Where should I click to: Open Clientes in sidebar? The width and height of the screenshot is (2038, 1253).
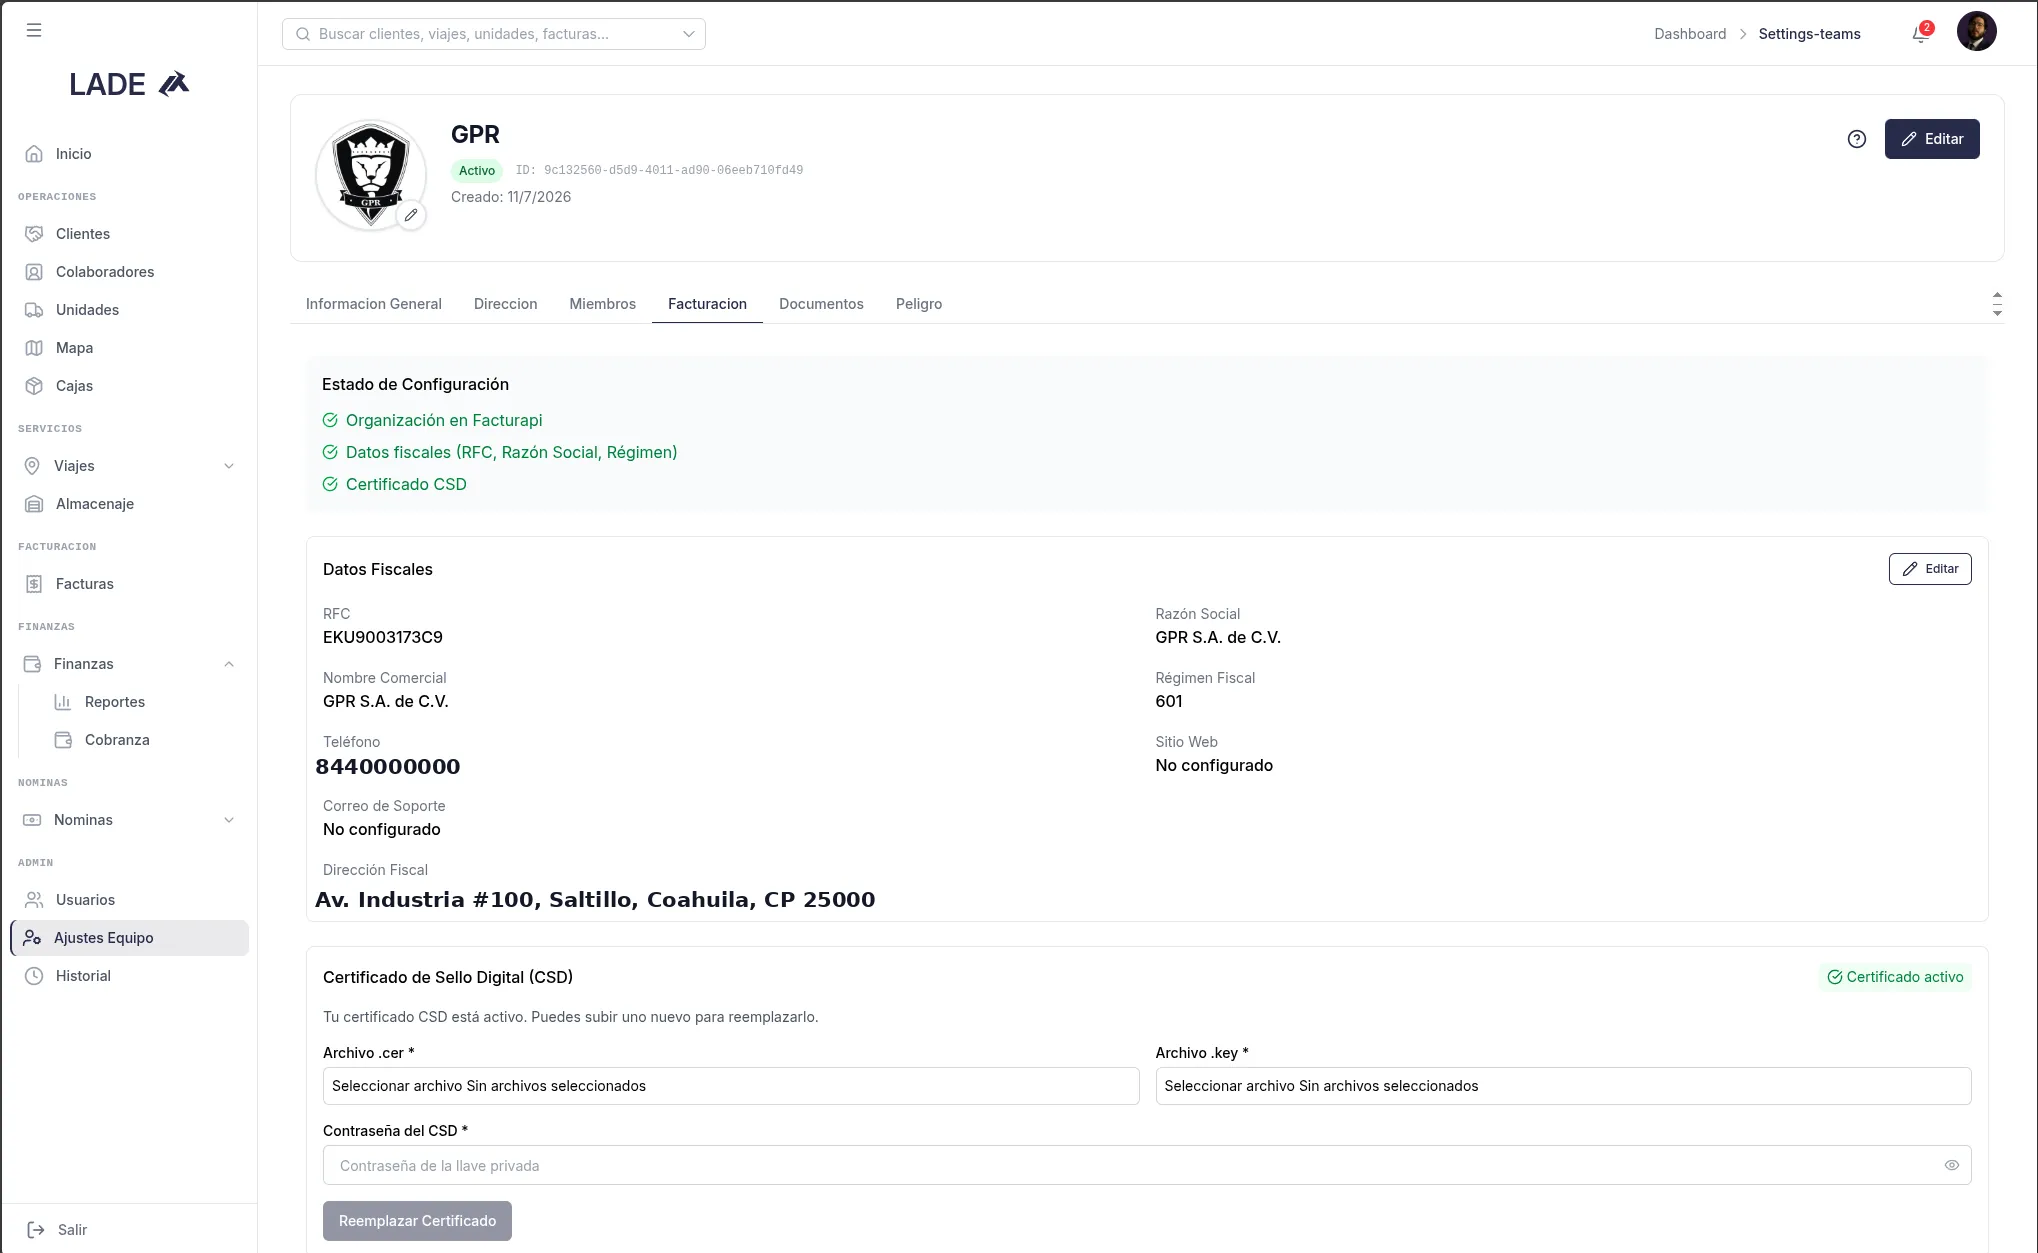tap(129, 234)
